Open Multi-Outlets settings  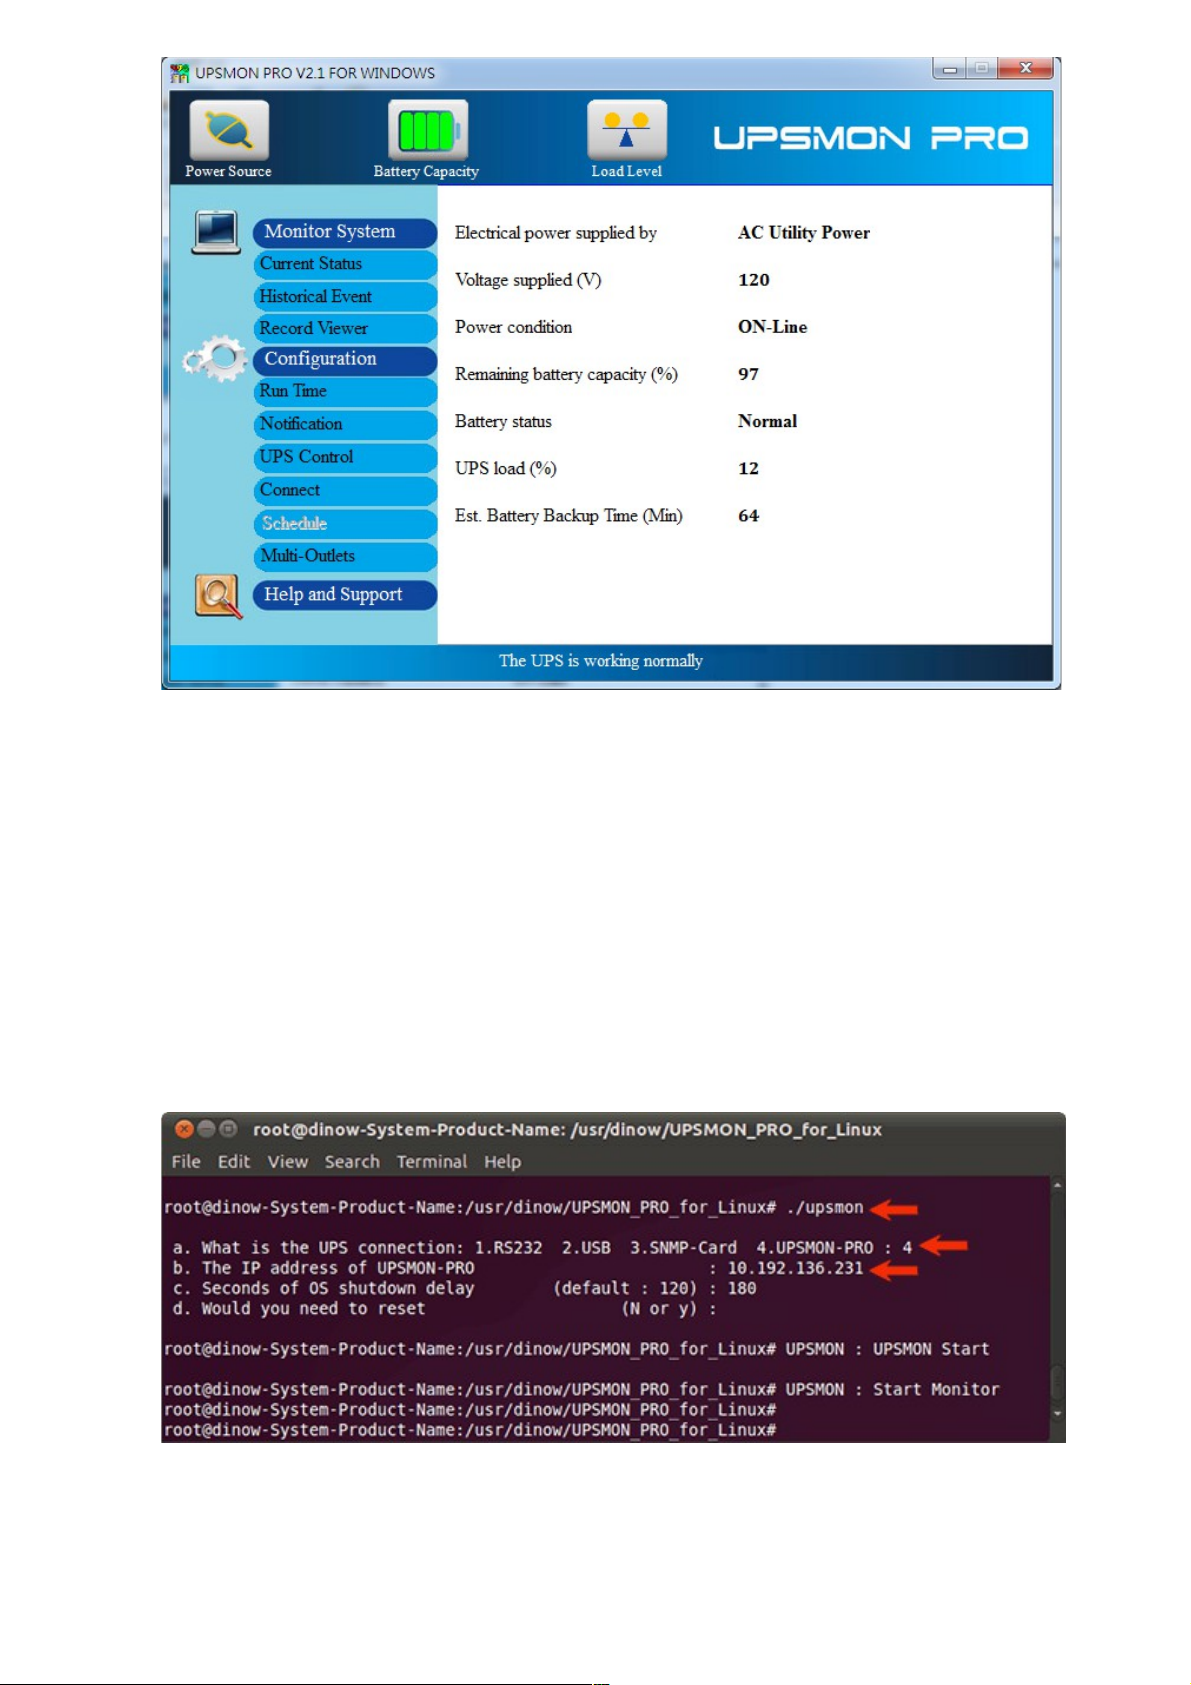pyautogui.click(x=345, y=556)
